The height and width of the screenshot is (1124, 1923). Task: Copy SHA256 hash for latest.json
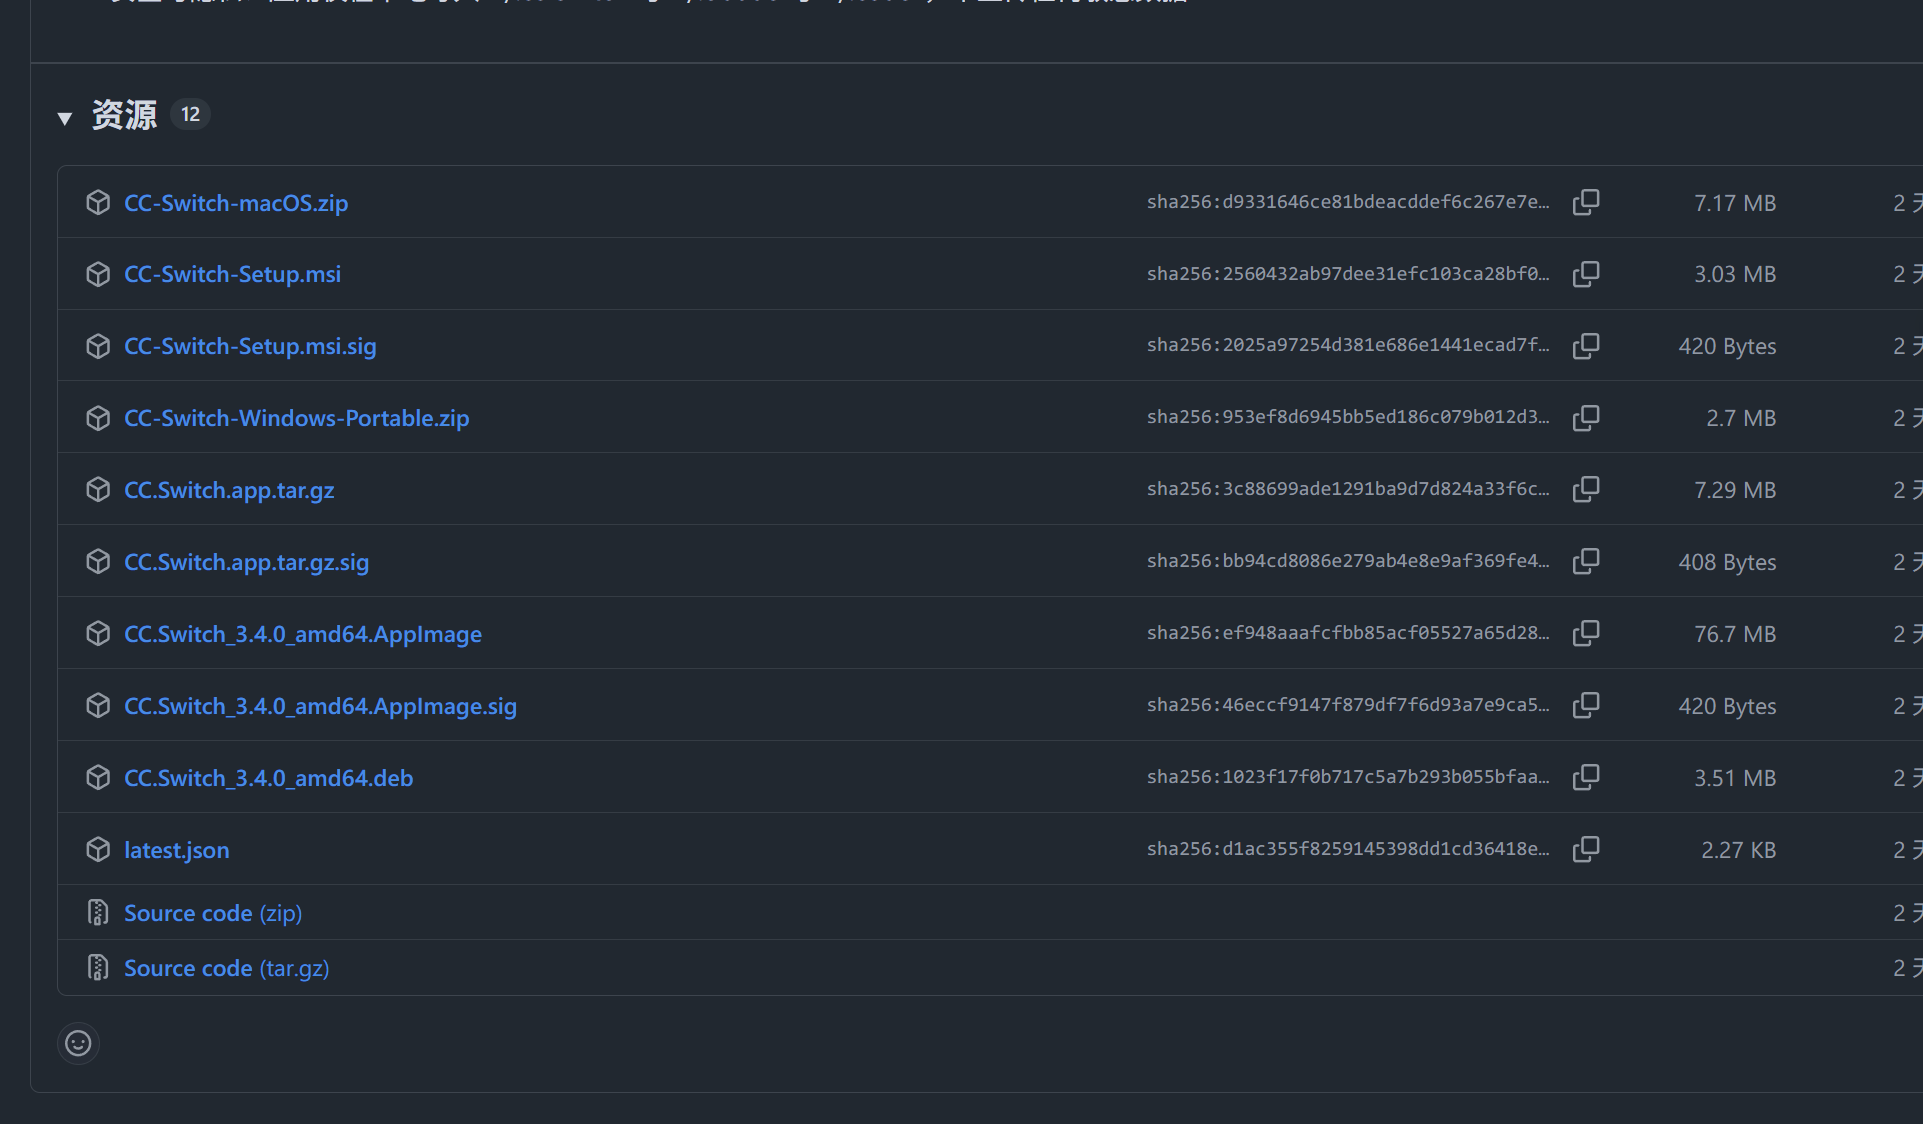point(1586,850)
